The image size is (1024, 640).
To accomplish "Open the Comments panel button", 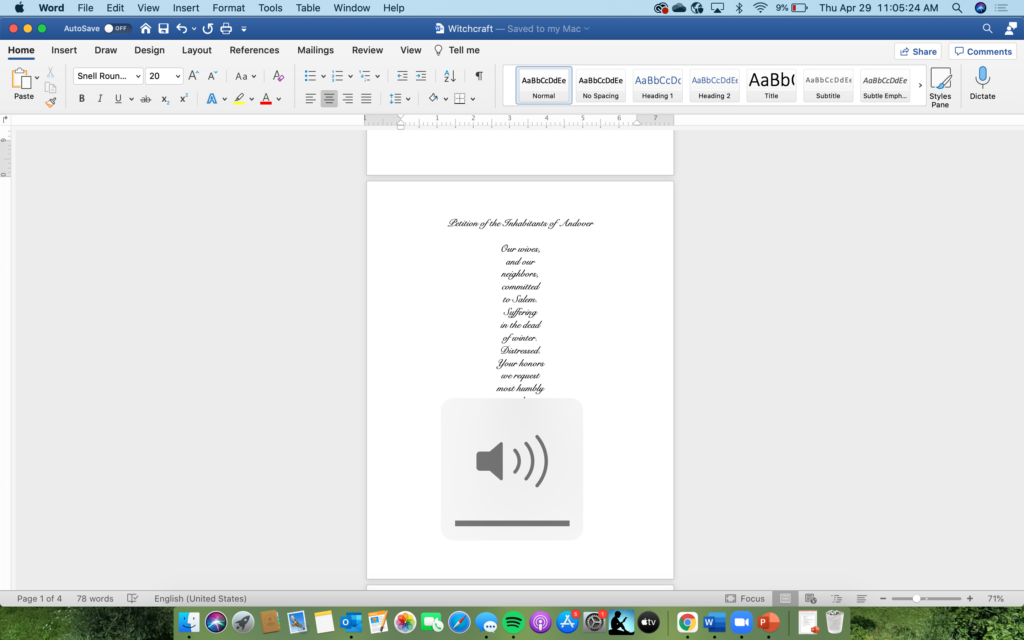I will [x=982, y=51].
